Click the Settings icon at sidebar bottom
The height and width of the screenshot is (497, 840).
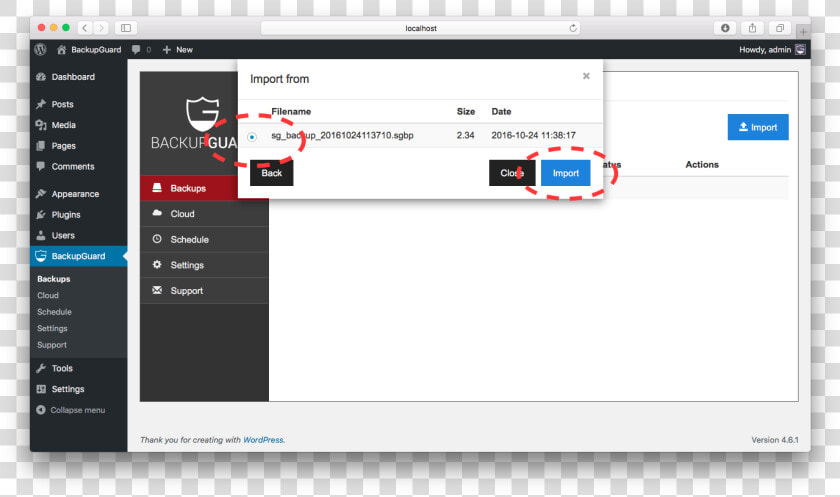point(41,389)
